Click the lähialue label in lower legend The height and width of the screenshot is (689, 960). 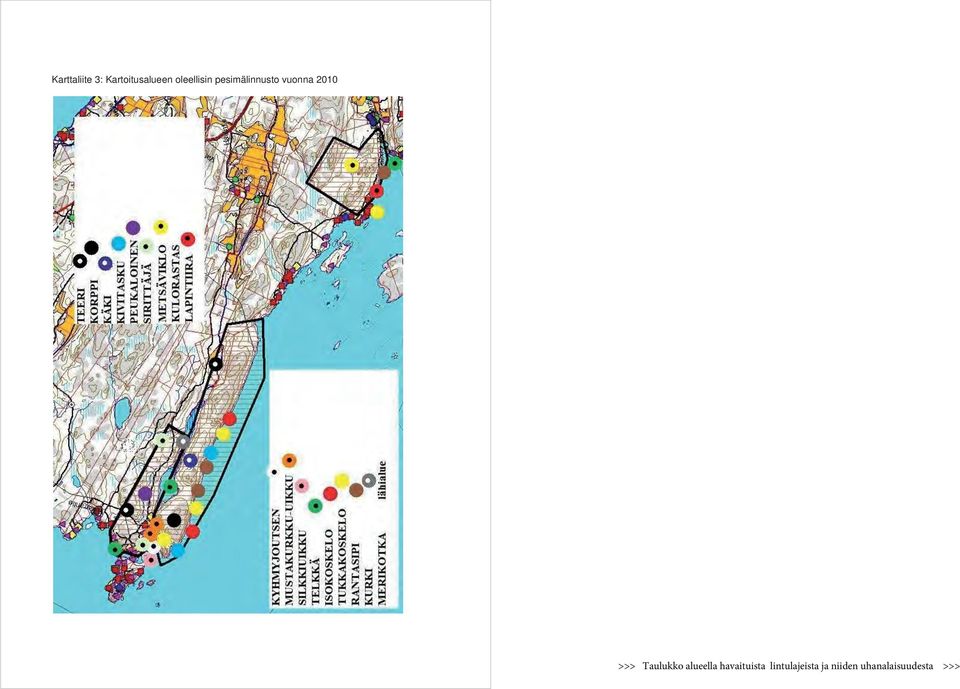click(383, 481)
